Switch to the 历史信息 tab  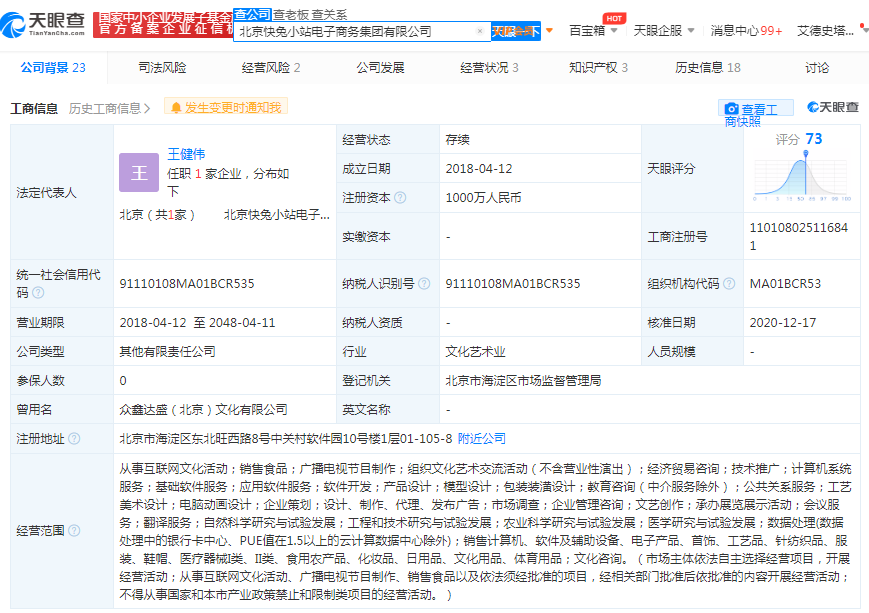click(708, 68)
